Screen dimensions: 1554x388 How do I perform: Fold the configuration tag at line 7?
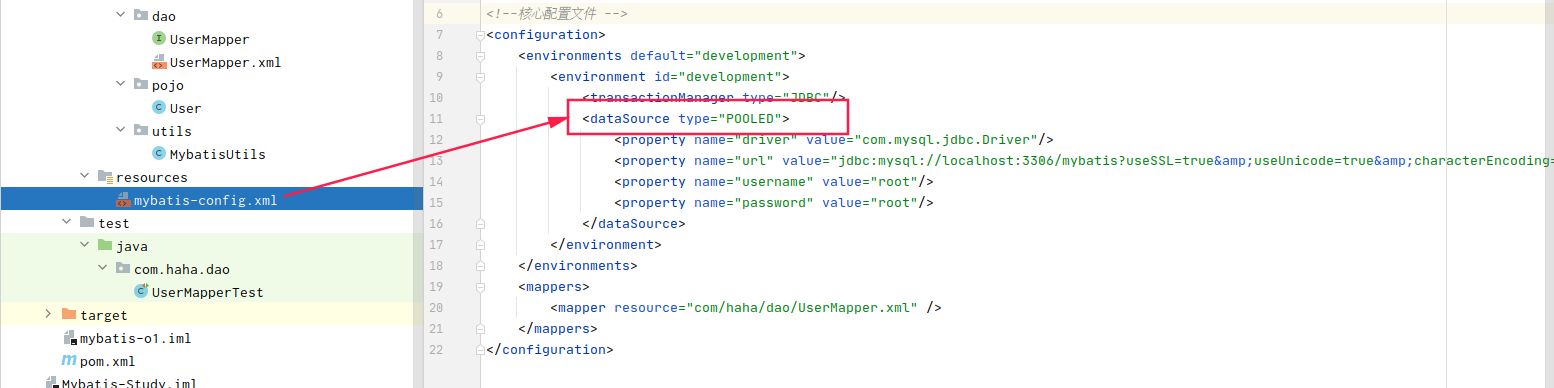coord(481,35)
